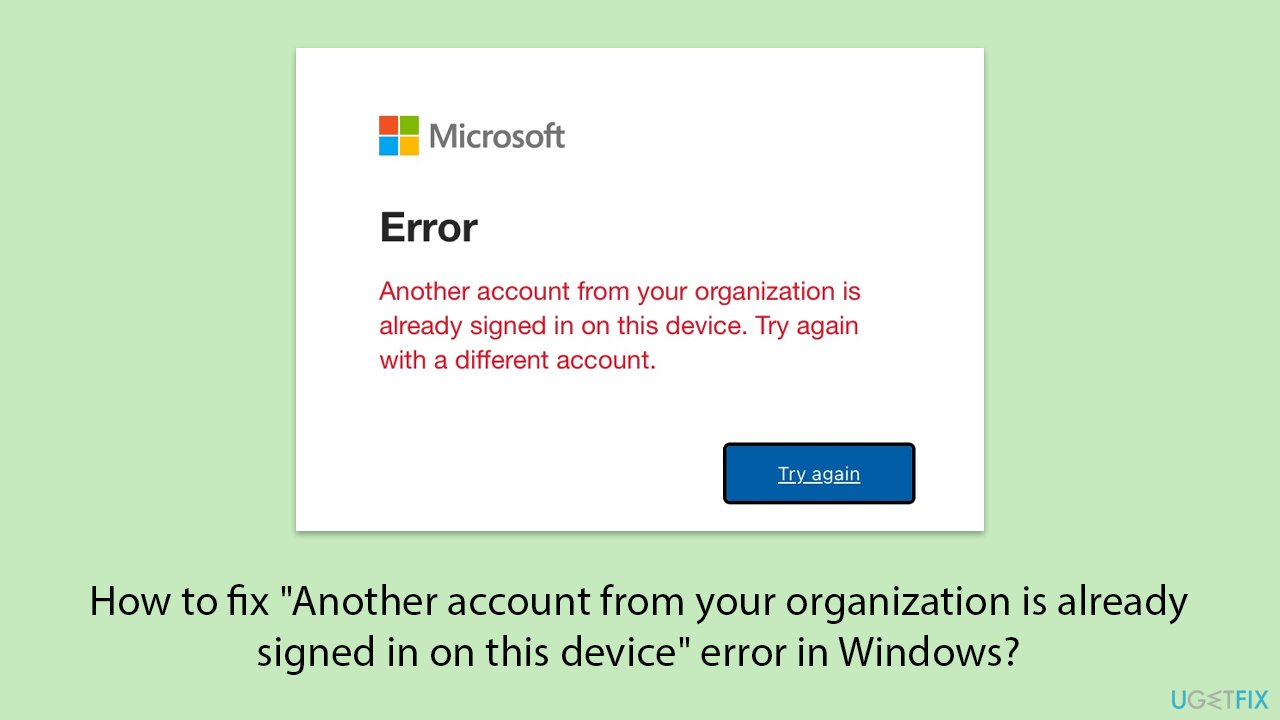Viewport: 1280px width, 720px height.
Task: Follow the underlined Try again link
Action: tap(819, 473)
